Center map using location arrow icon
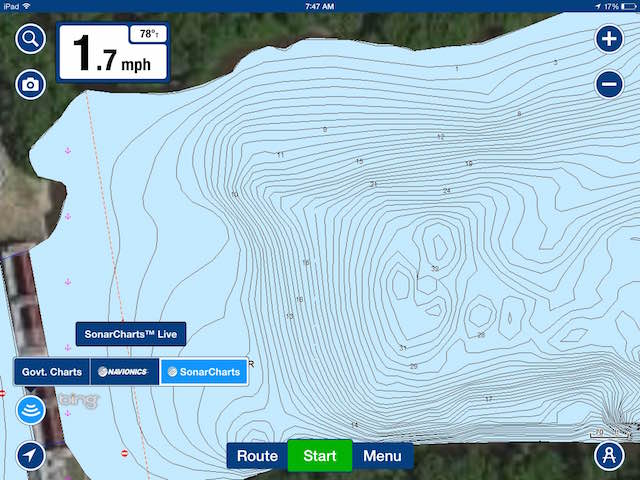The height and width of the screenshot is (480, 640). 31,456
